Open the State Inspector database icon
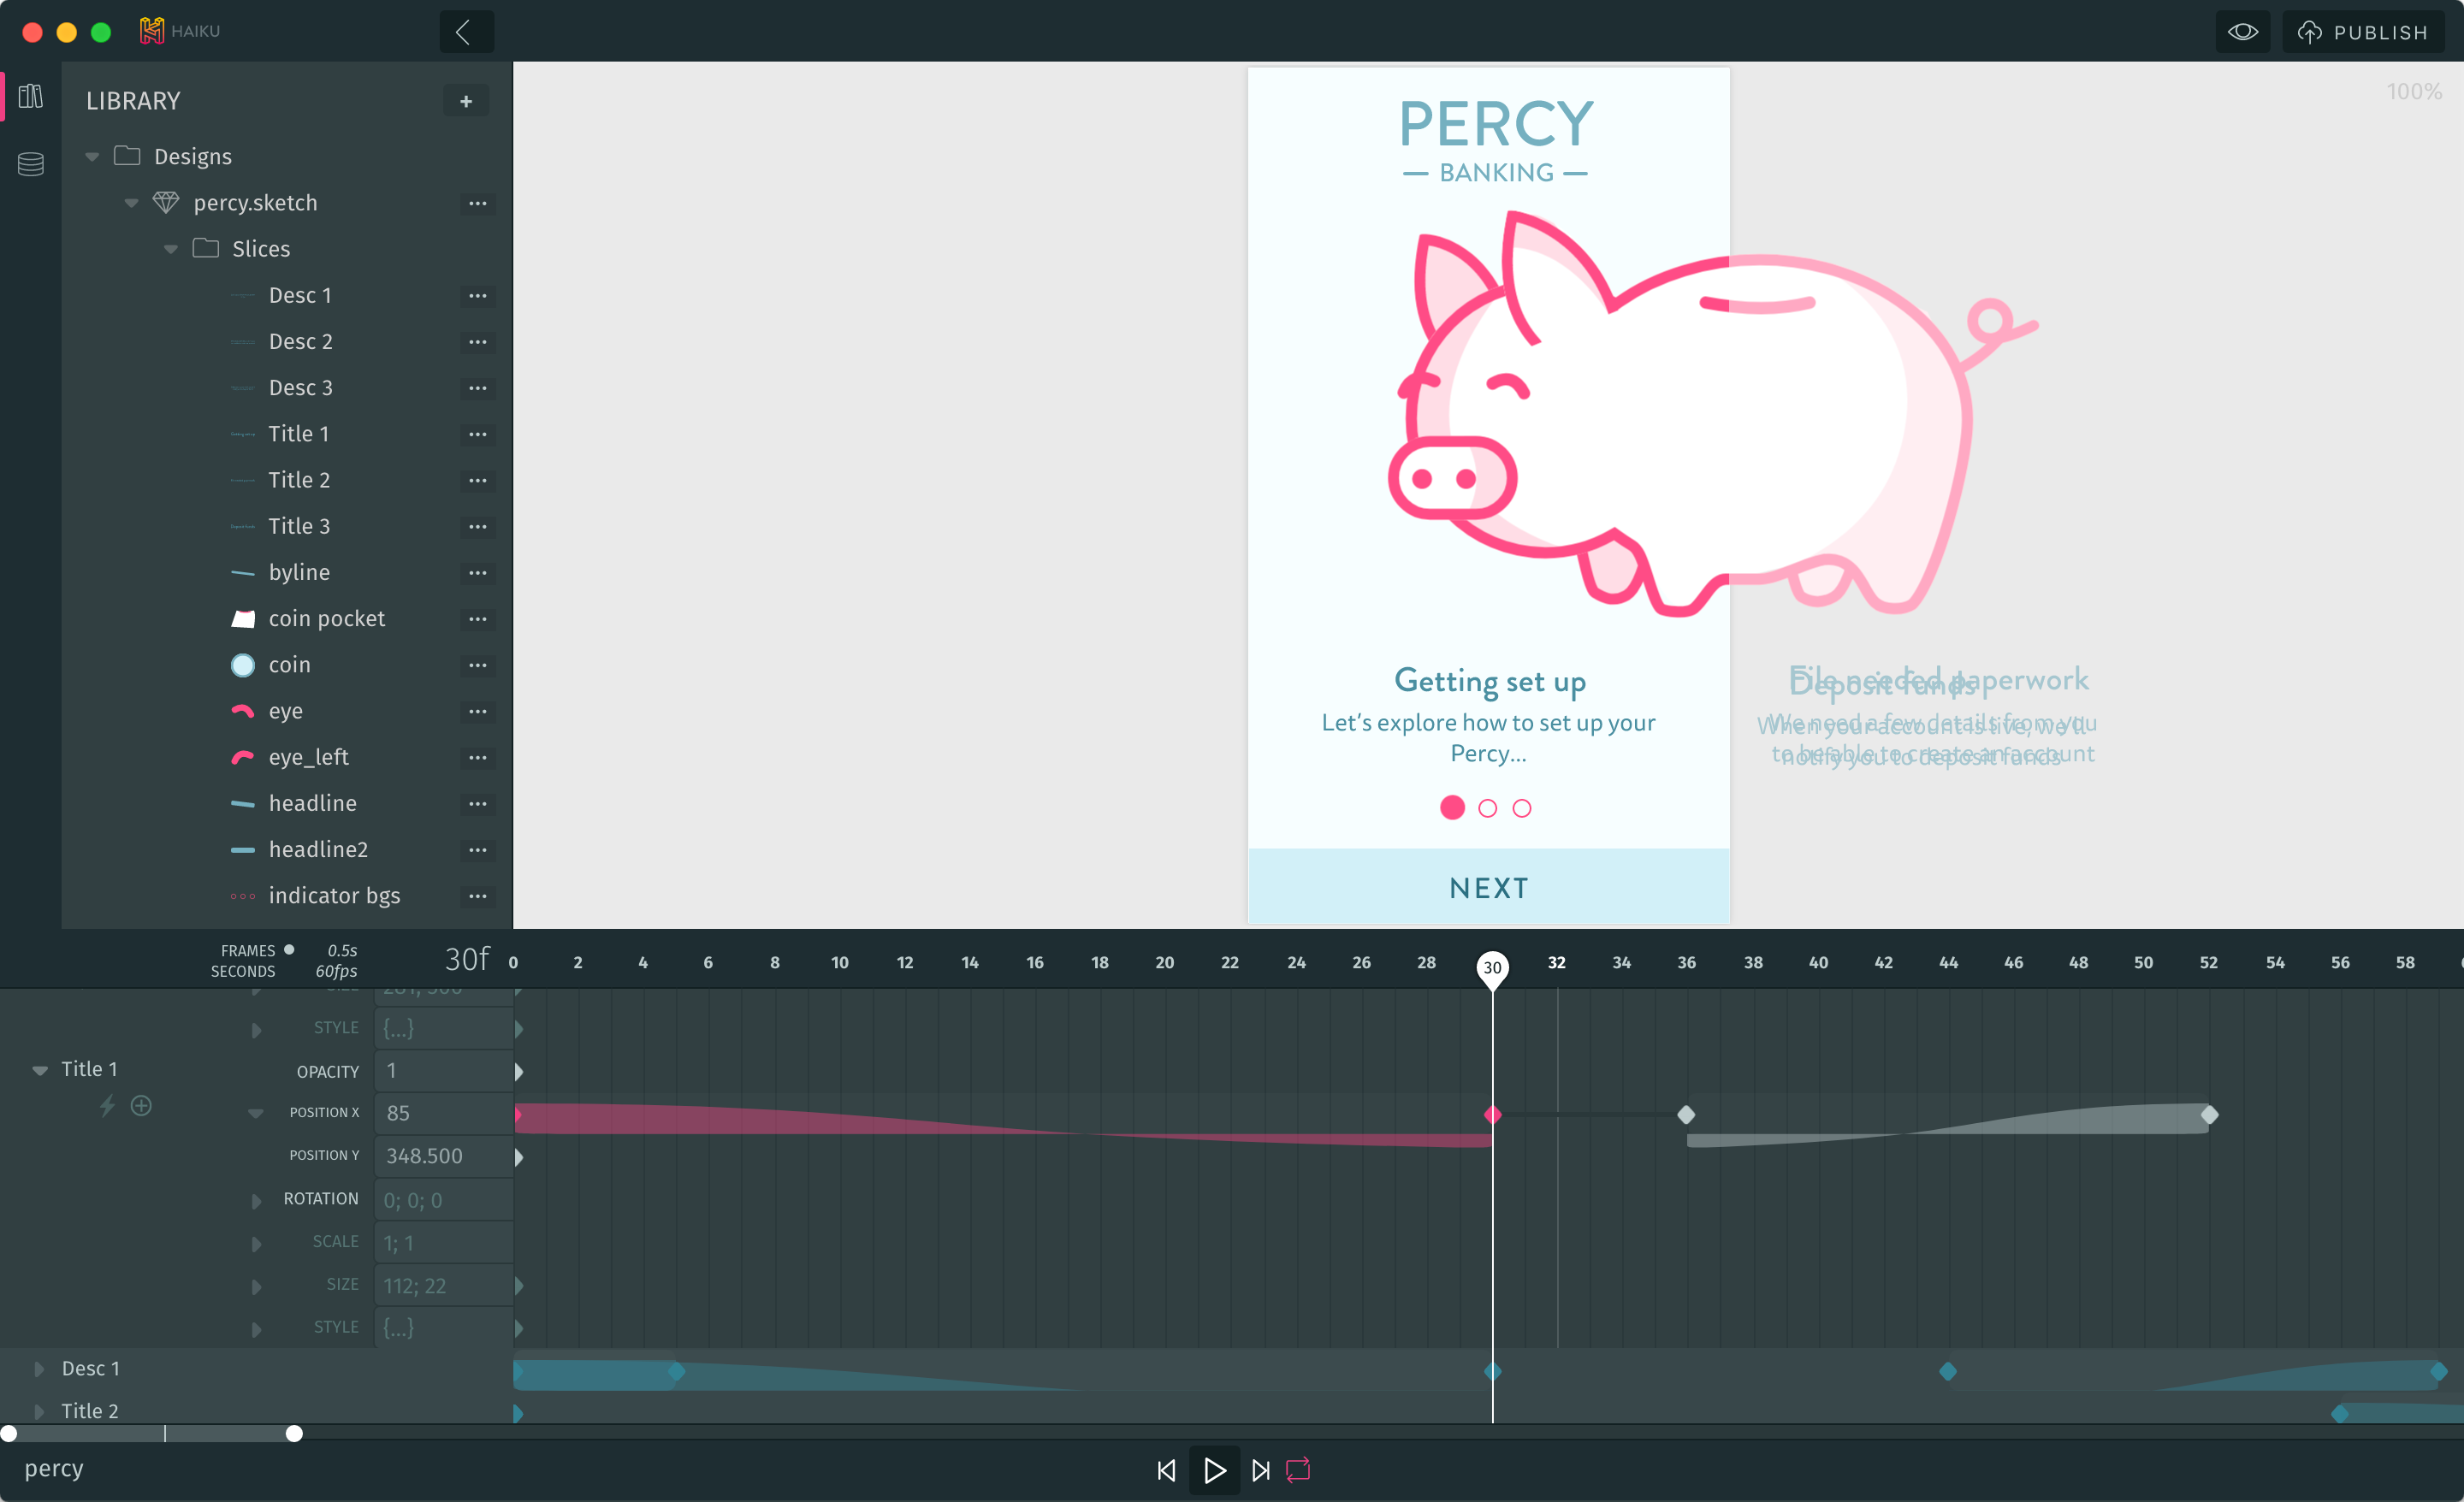The width and height of the screenshot is (2464, 1502). pos(31,164)
